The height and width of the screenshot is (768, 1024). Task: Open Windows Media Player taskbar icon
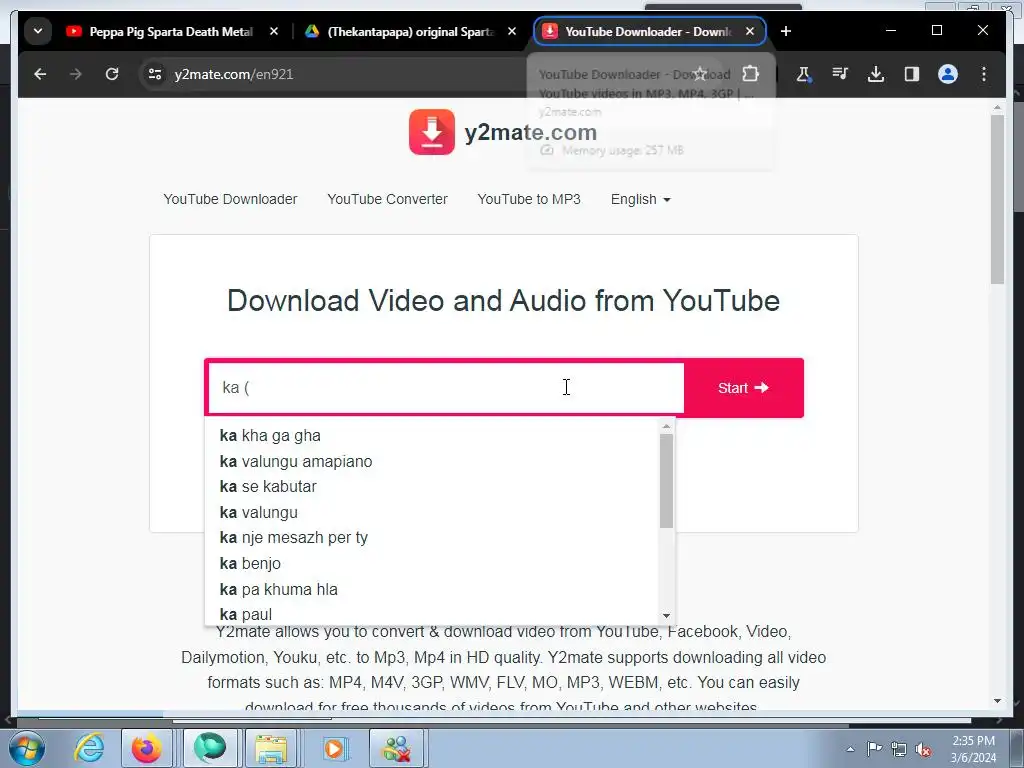pyautogui.click(x=334, y=748)
